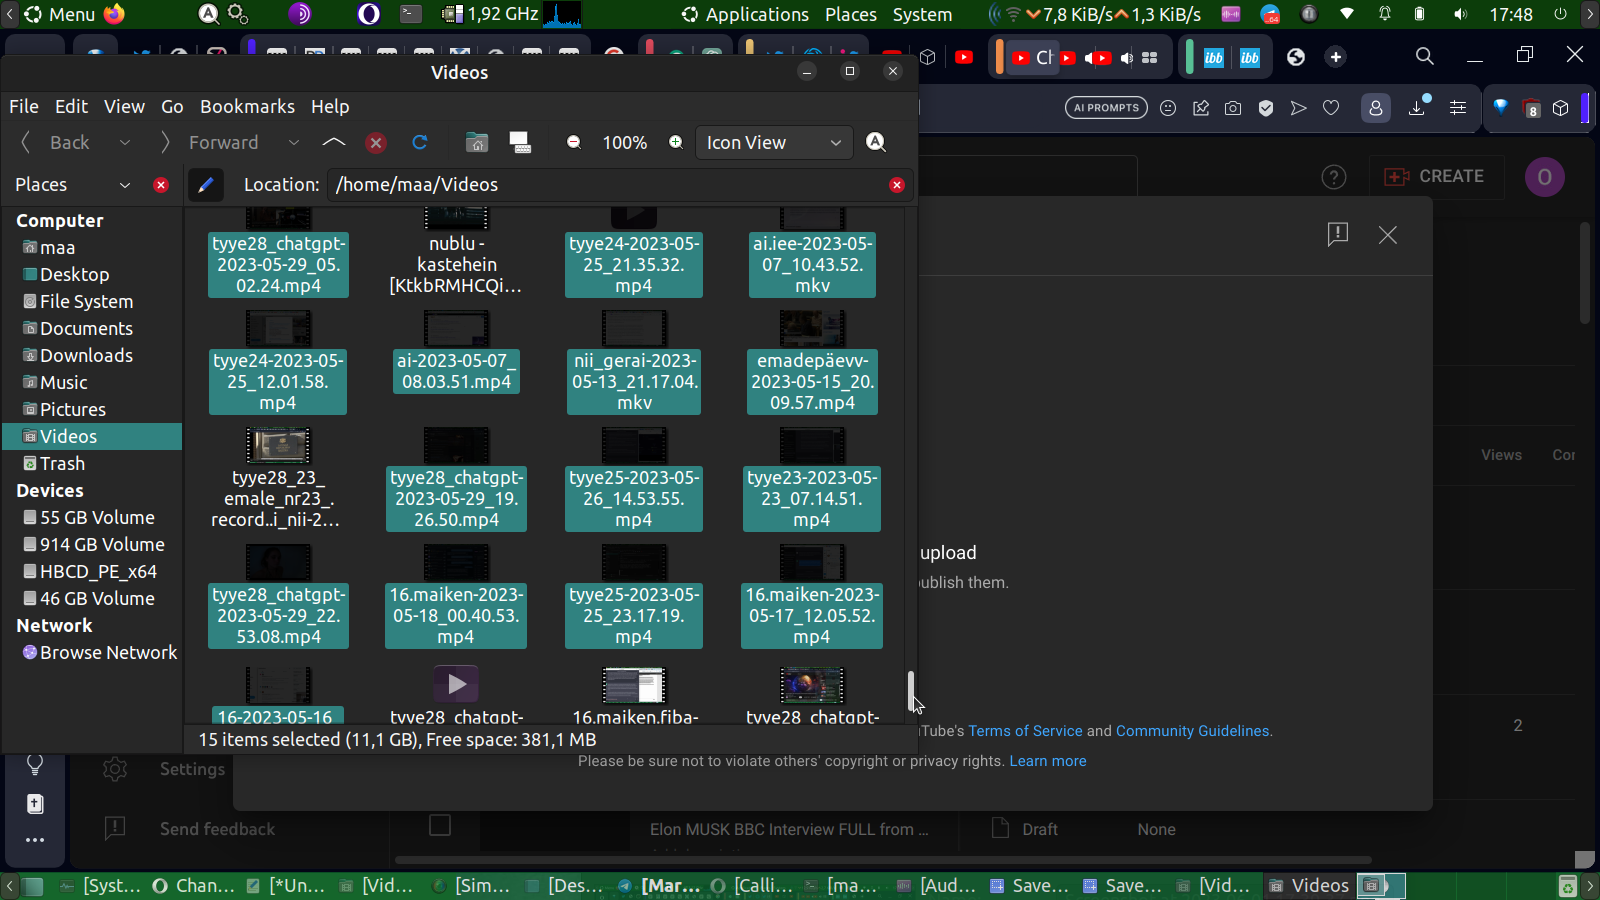Screen dimensions: 1600x900
Task: Open the Computer icon in toolbar
Action: click(520, 143)
